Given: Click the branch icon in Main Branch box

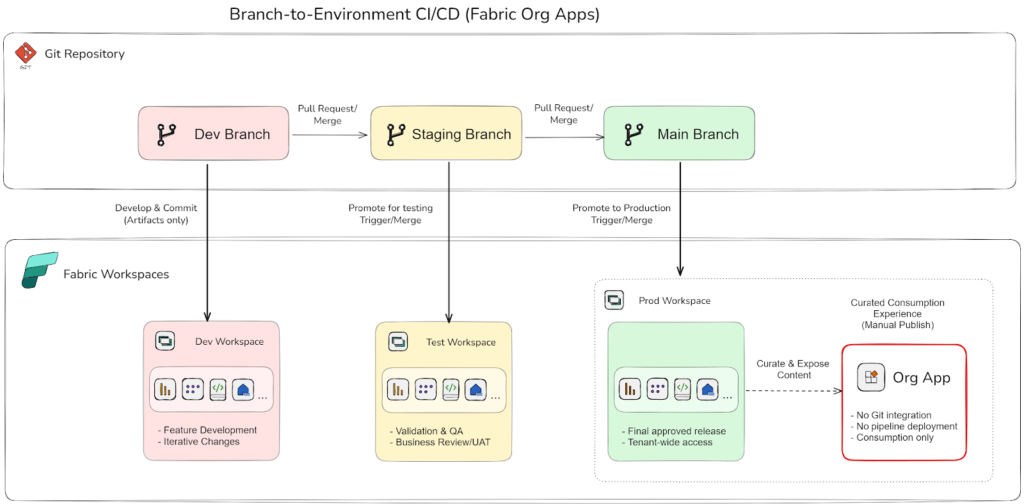Looking at the screenshot, I should (632, 134).
